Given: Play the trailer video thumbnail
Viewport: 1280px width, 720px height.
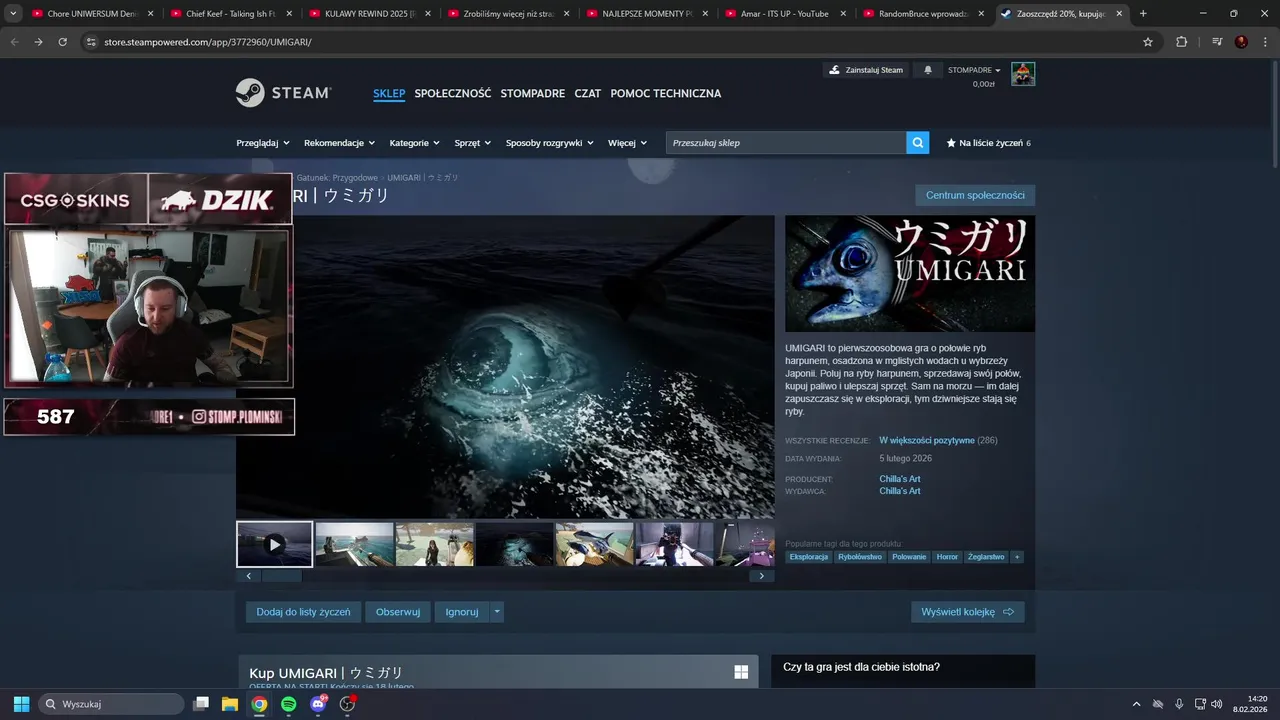Looking at the screenshot, I should (x=274, y=544).
